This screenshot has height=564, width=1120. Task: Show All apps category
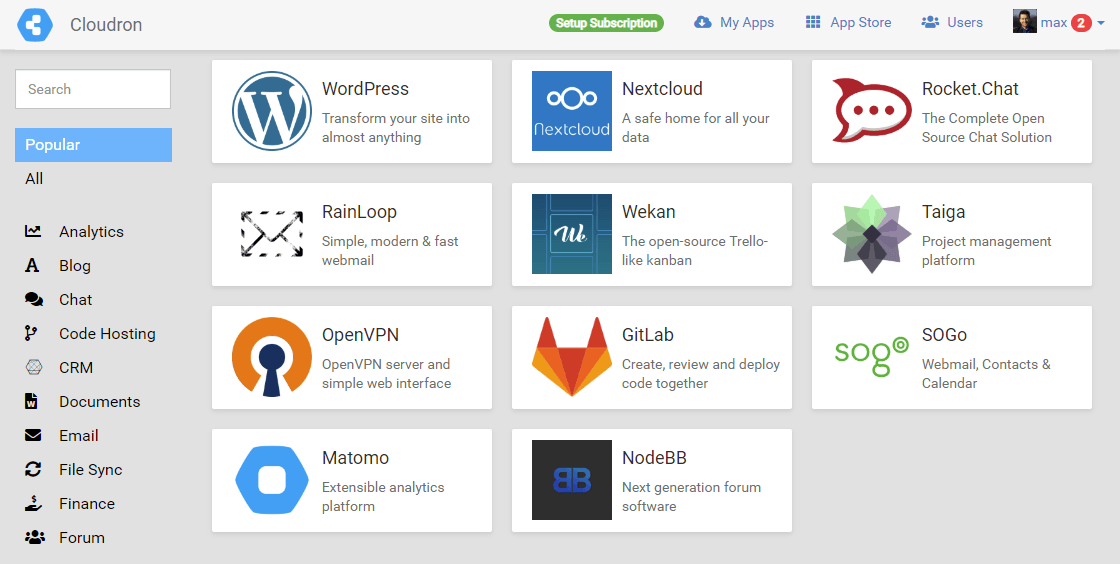coord(35,179)
